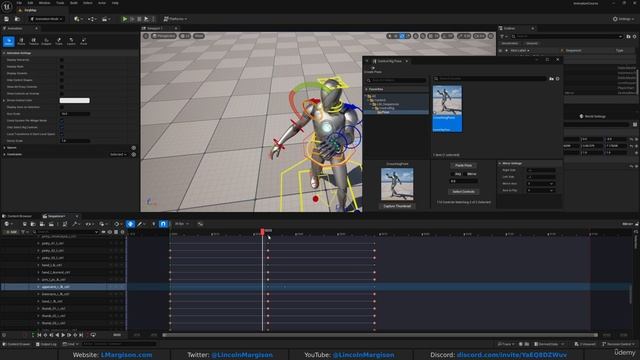Screen dimensions: 640x360
Task: Click the pose blend slider under Key/Mirror
Action: [x=464, y=181]
